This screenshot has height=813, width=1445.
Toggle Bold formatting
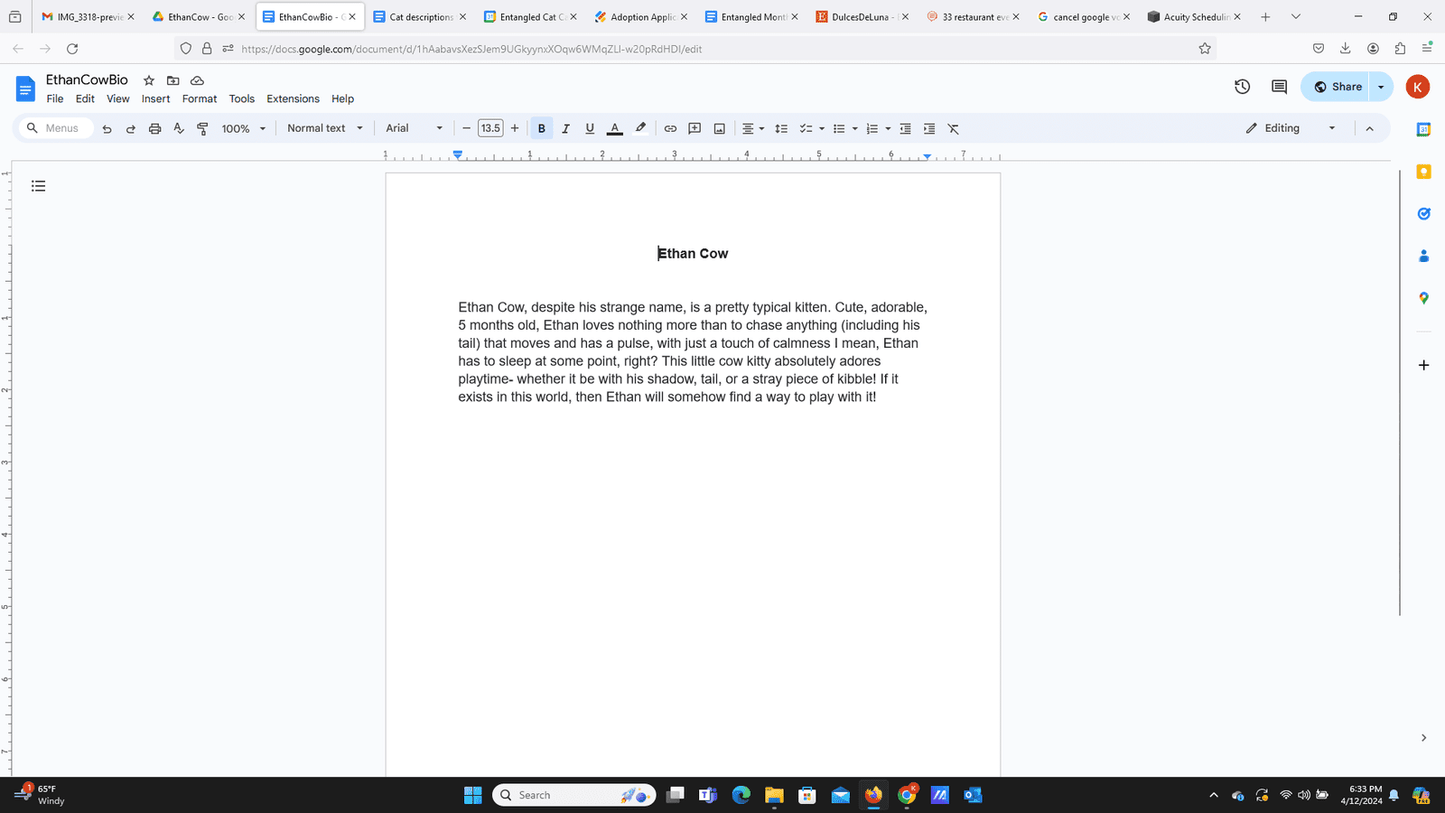tap(542, 129)
